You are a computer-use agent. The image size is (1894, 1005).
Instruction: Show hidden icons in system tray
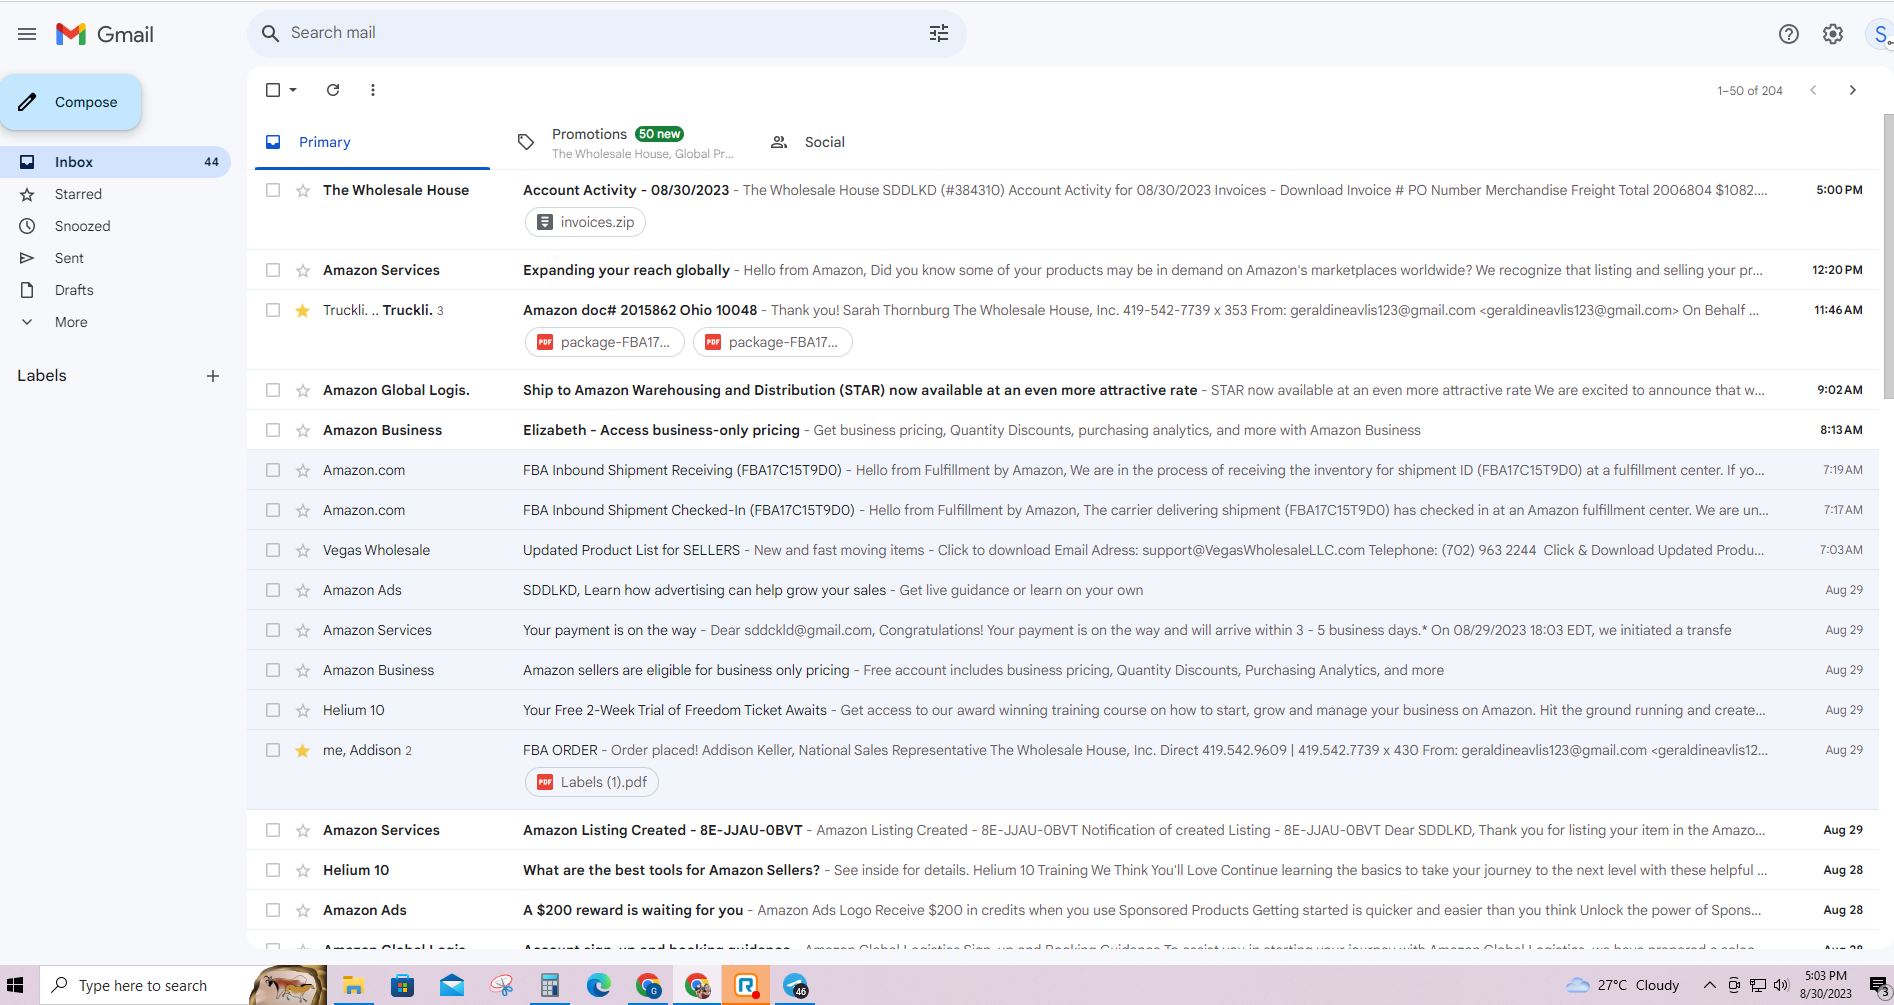[x=1710, y=986]
